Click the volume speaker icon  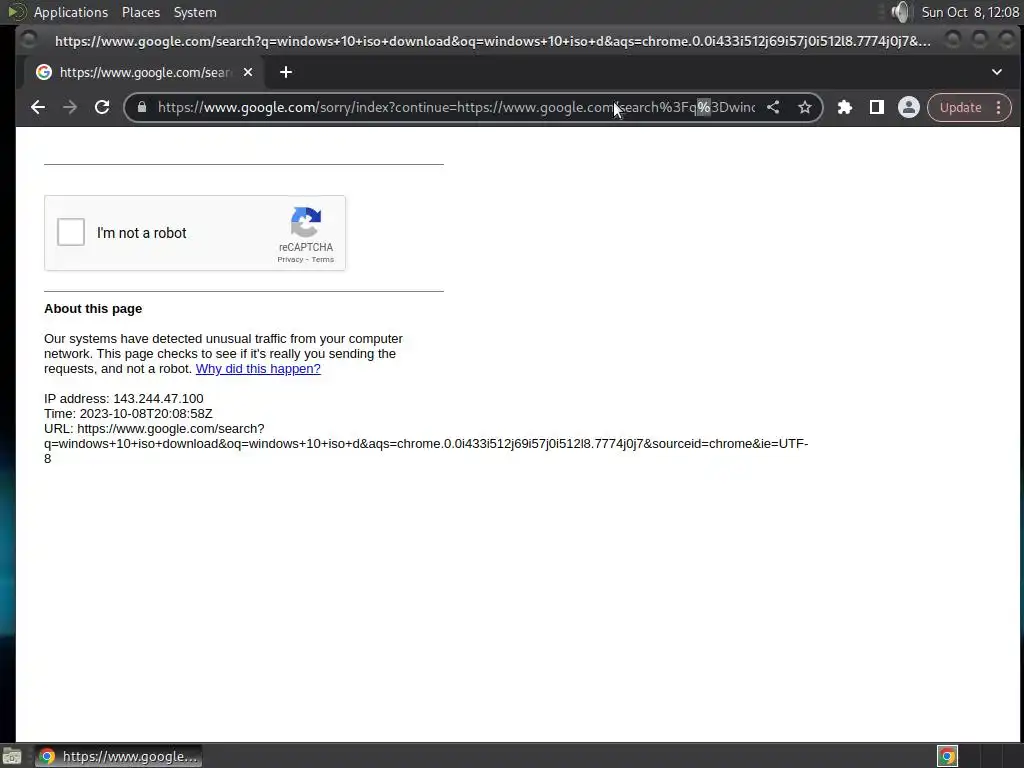[901, 12]
